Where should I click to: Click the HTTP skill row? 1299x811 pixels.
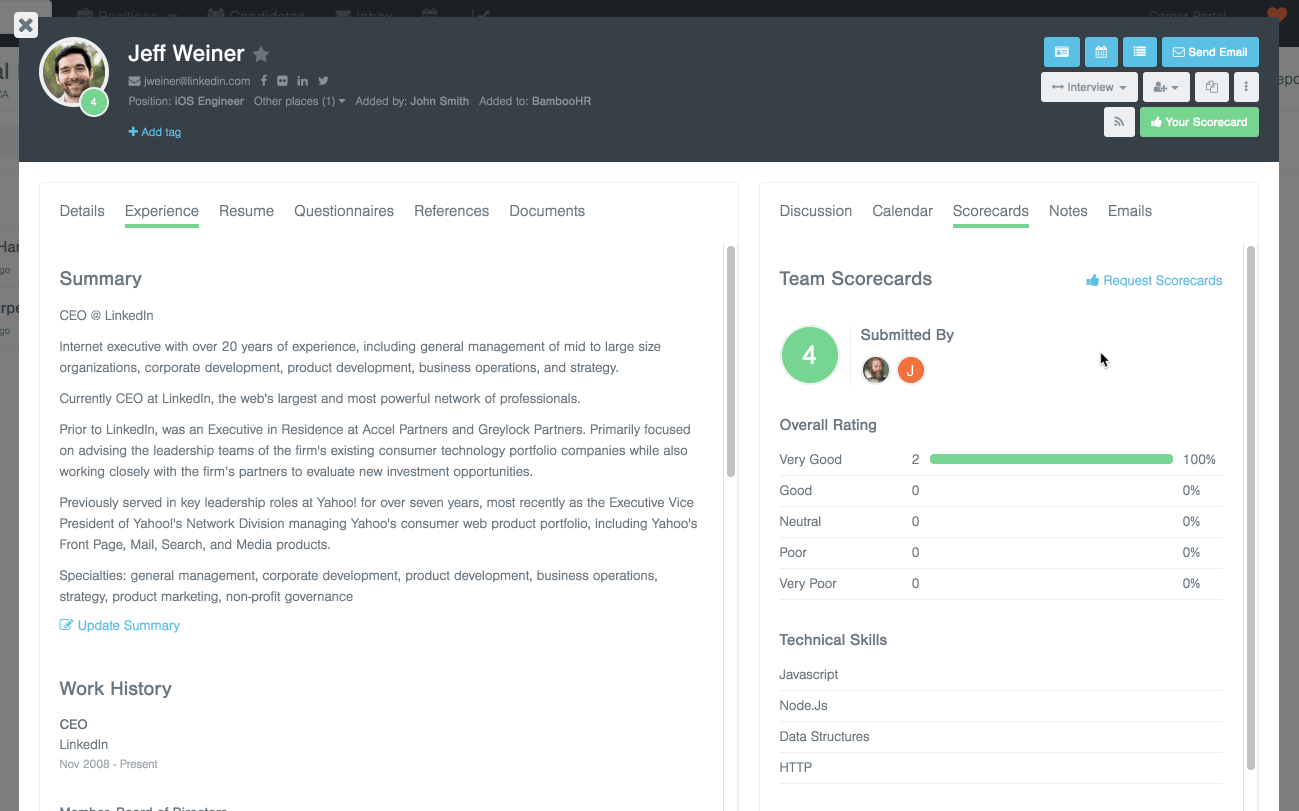[x=1001, y=768]
